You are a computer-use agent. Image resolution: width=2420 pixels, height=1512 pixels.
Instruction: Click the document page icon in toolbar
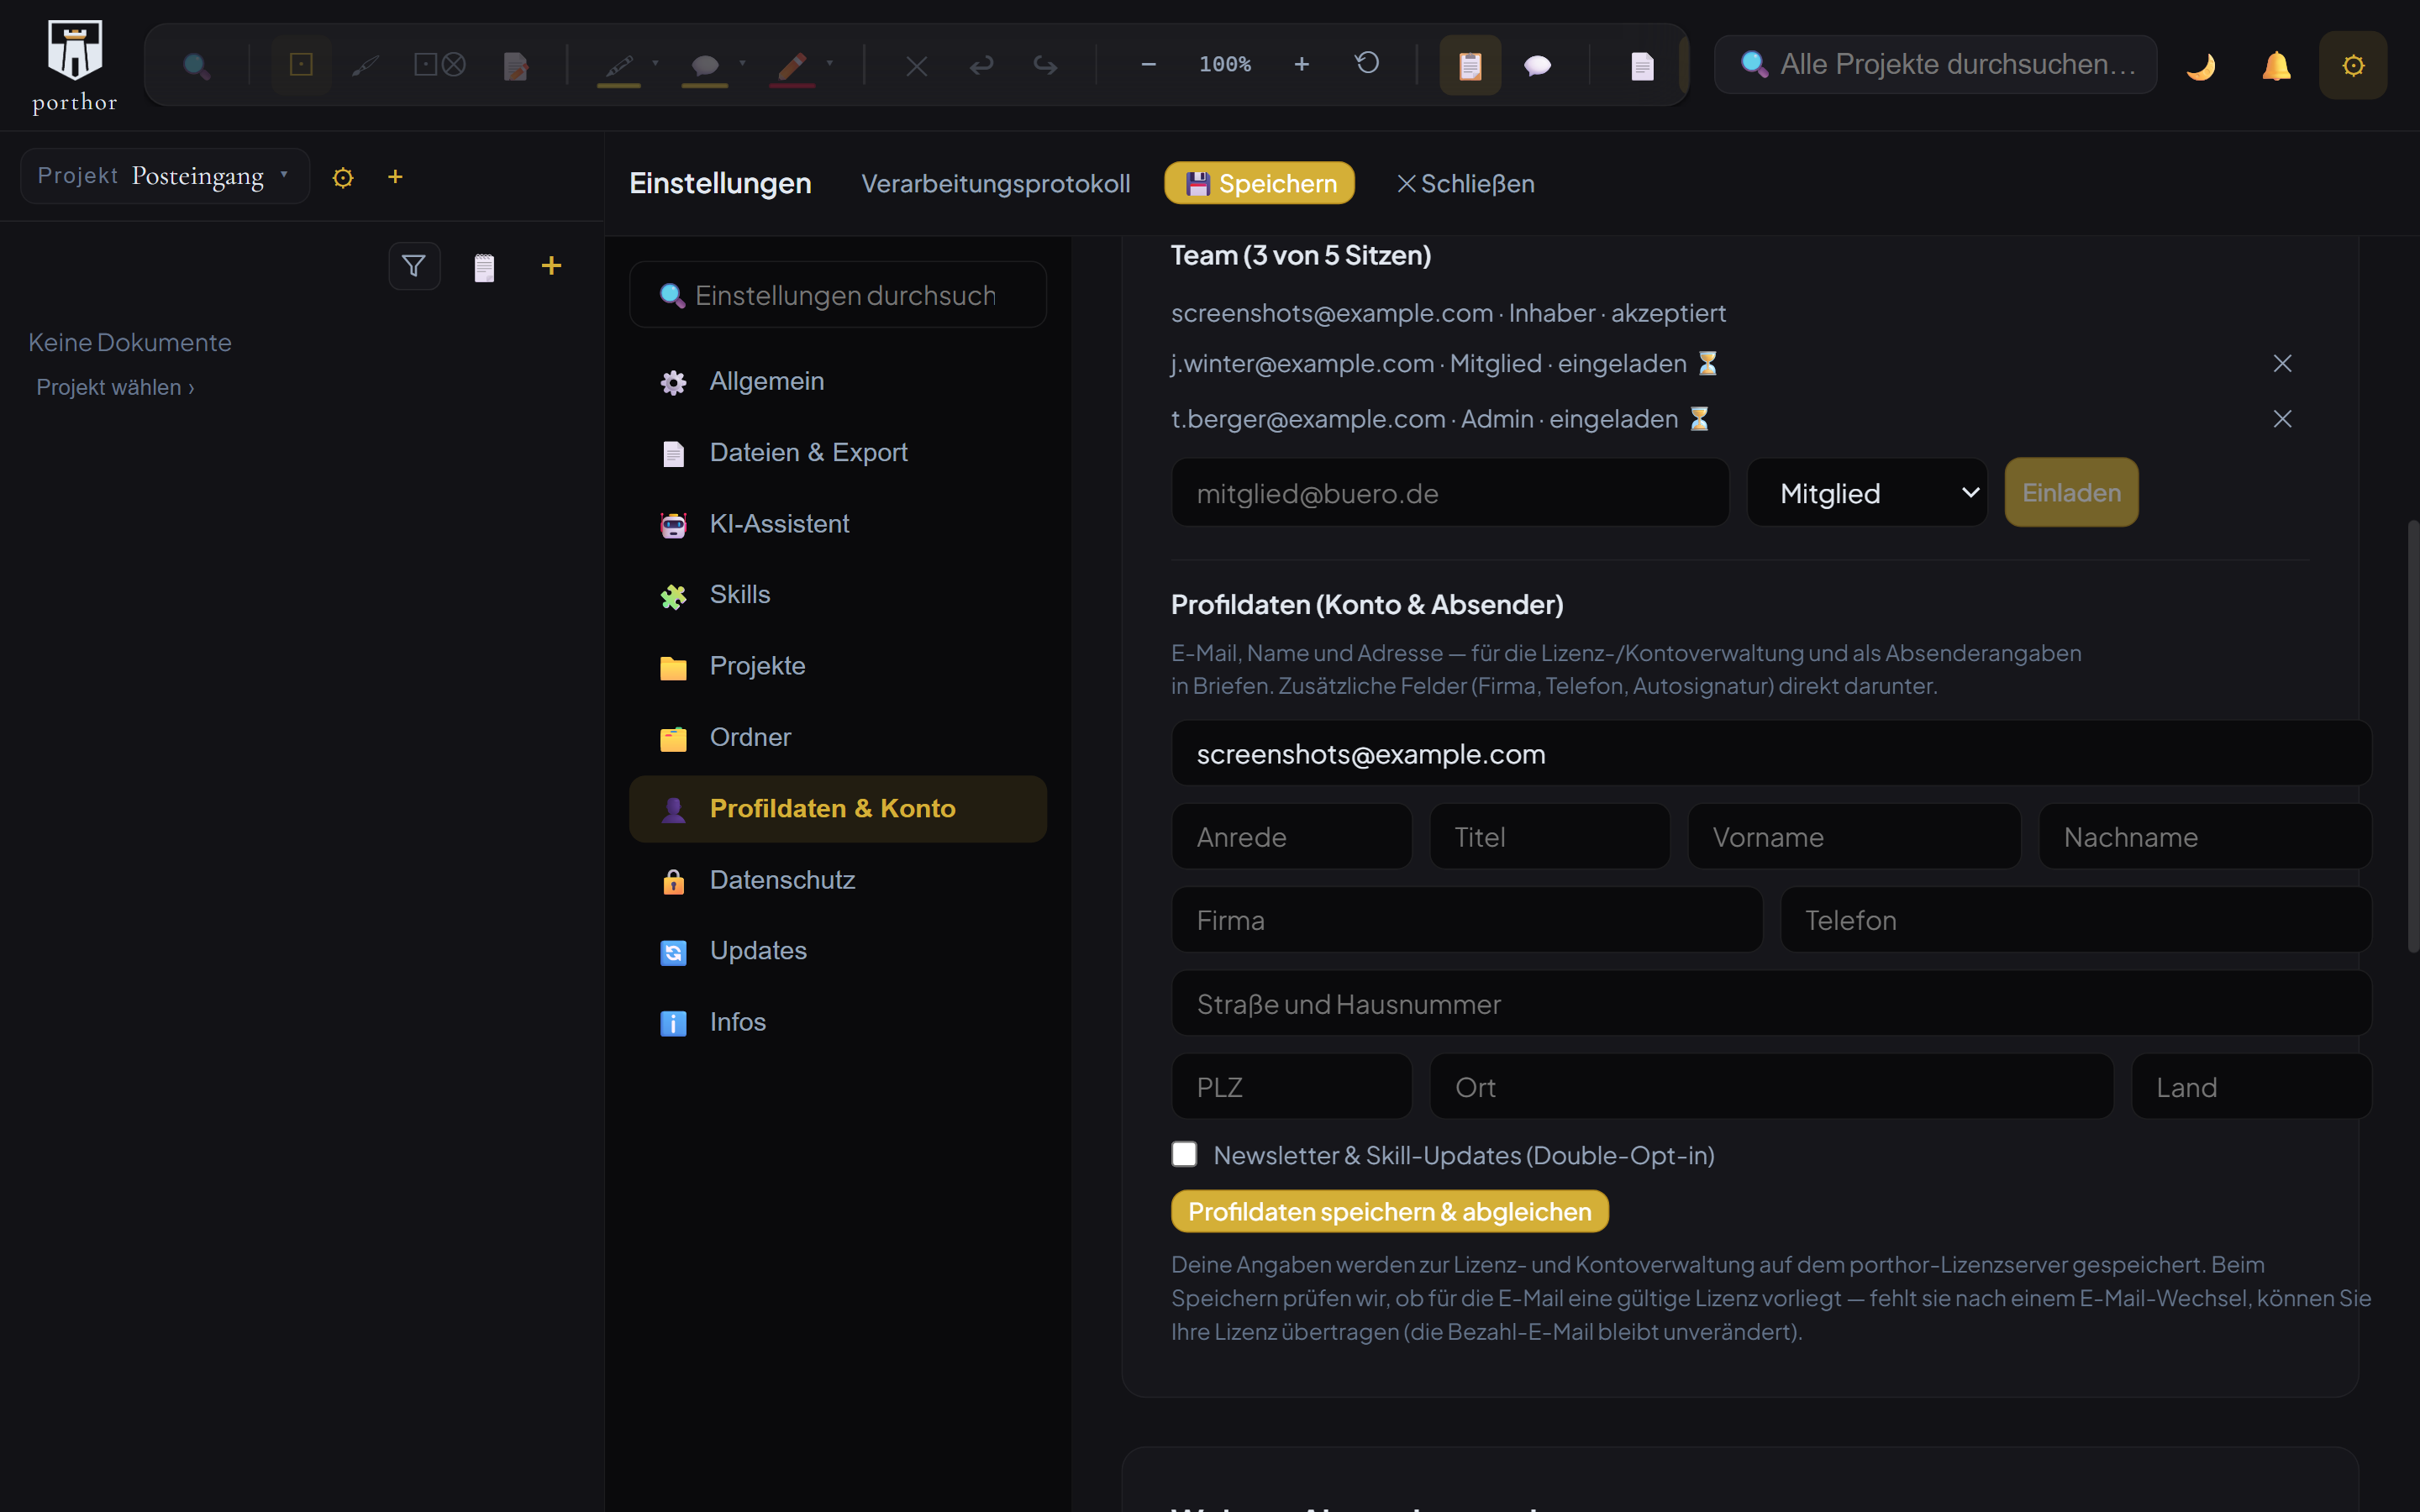click(x=1642, y=66)
